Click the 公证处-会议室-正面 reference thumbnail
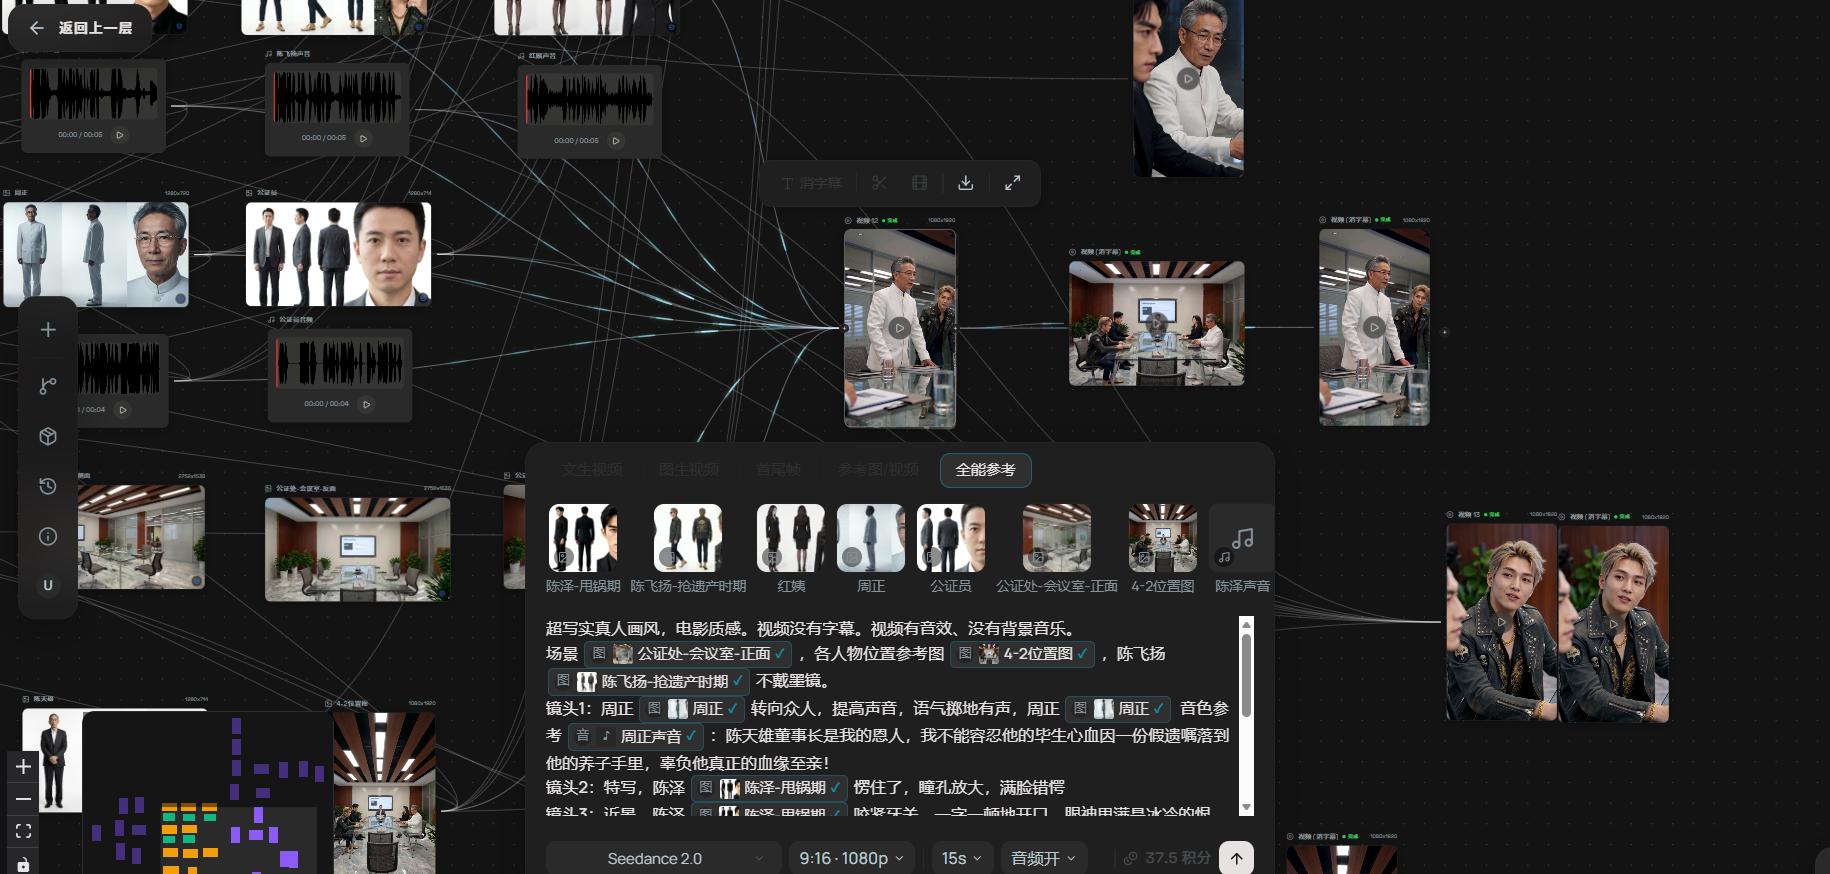The width and height of the screenshot is (1830, 874). [x=1057, y=538]
